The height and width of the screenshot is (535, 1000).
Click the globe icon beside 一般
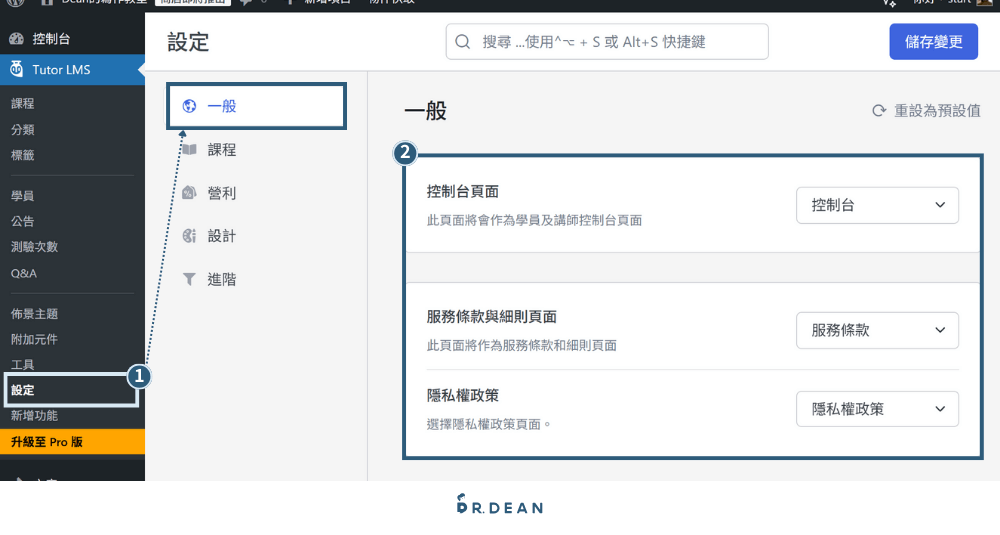[189, 106]
